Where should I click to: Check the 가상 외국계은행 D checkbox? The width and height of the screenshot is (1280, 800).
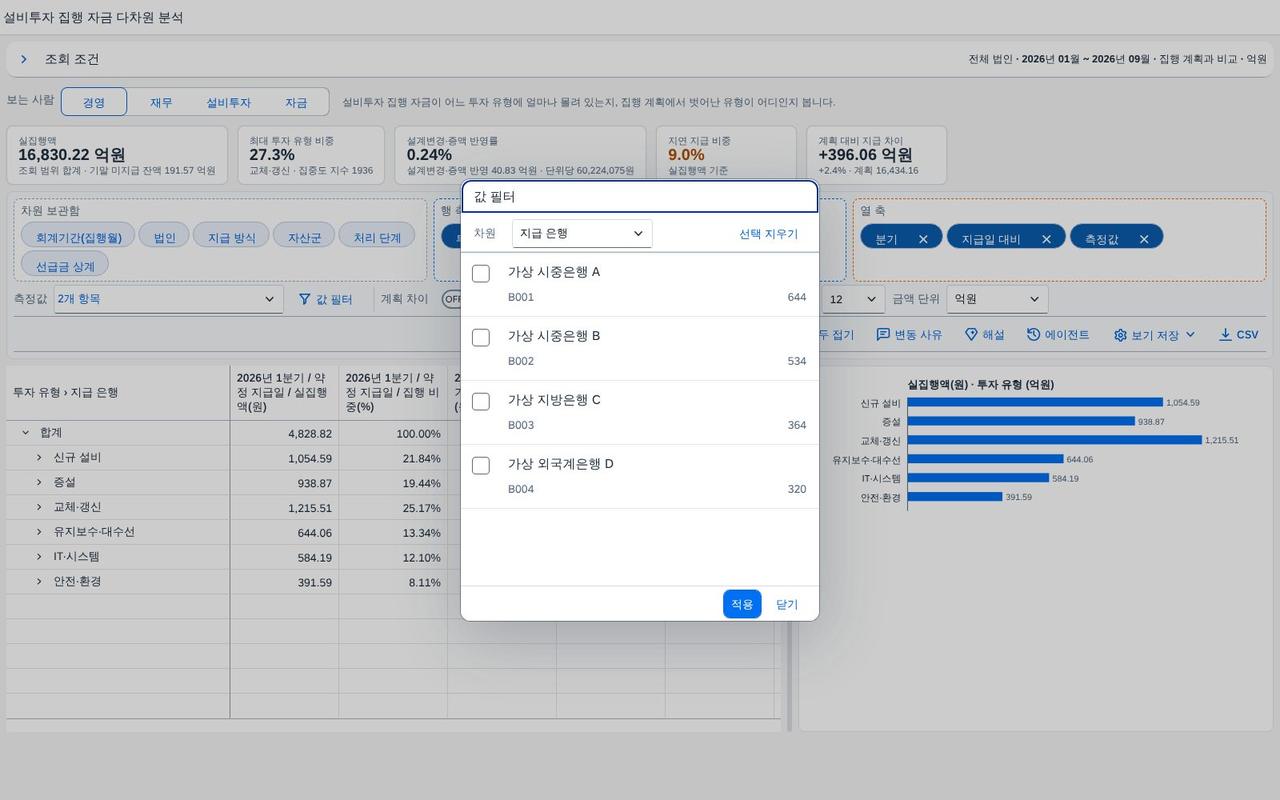click(x=481, y=465)
